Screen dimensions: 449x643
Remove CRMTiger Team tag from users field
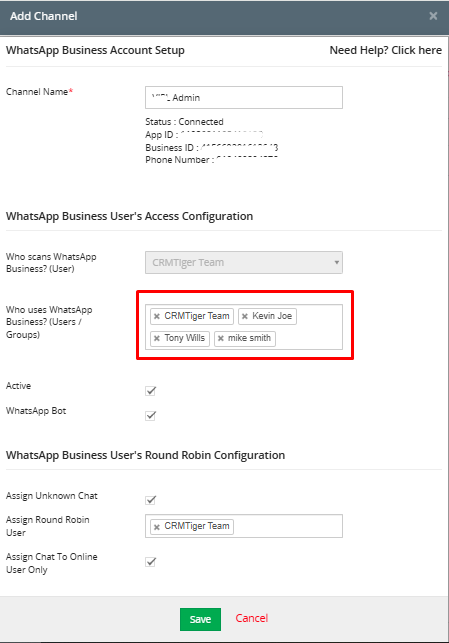click(157, 316)
